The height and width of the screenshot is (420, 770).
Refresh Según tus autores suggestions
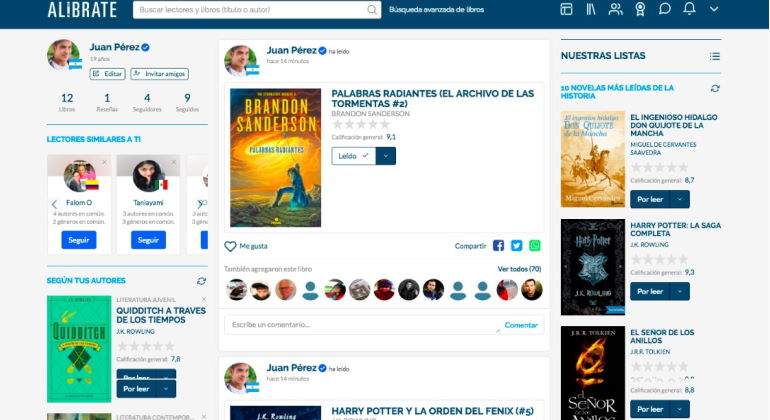click(201, 281)
